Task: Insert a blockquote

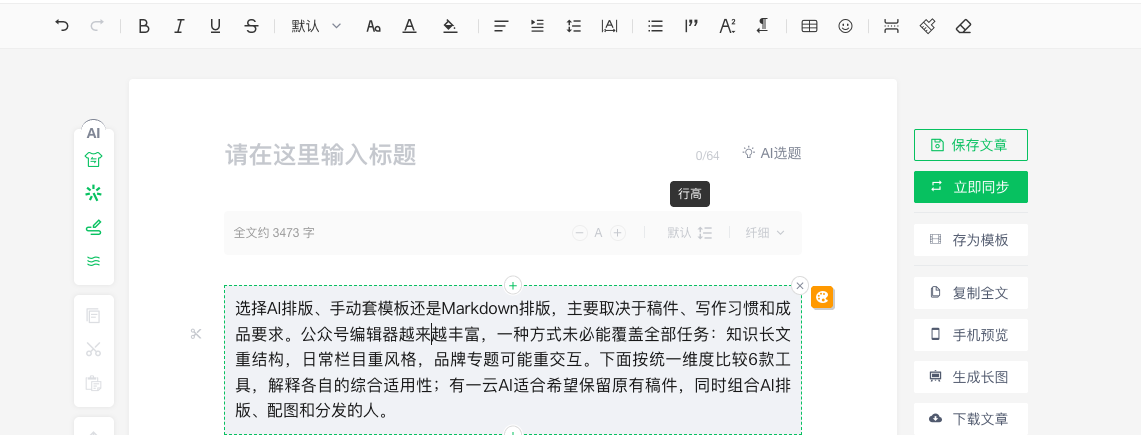Action: 691,26
